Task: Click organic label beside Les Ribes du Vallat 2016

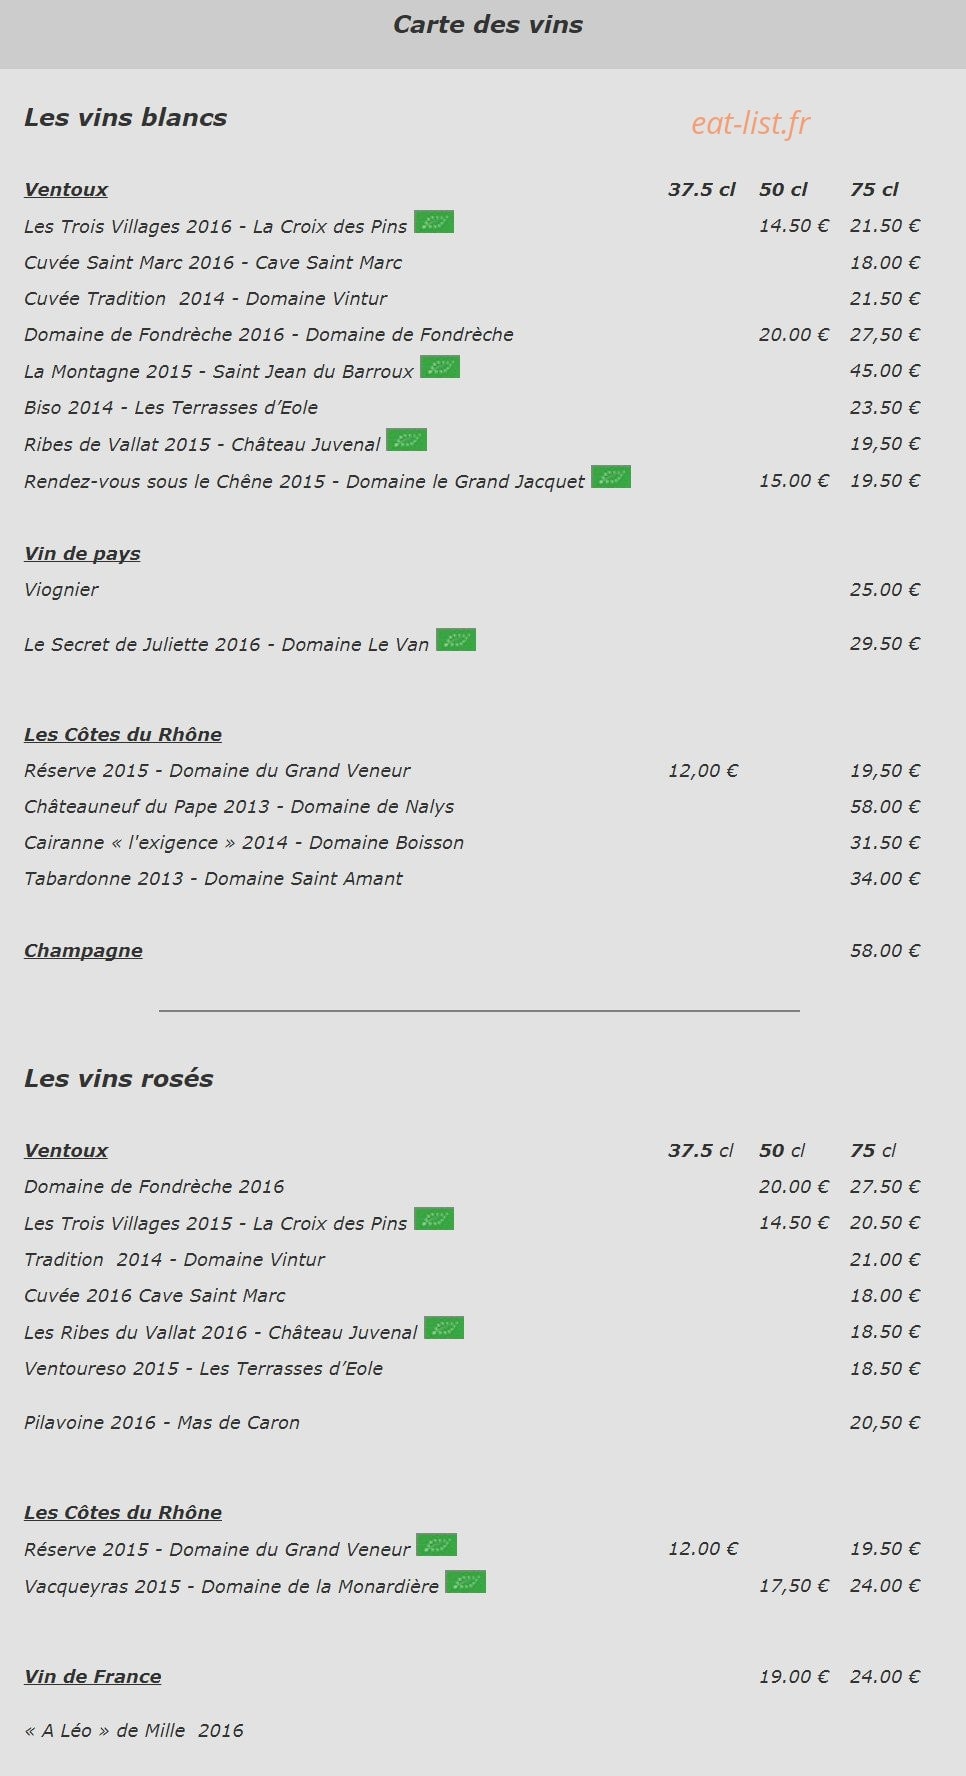Action: coord(444,1328)
